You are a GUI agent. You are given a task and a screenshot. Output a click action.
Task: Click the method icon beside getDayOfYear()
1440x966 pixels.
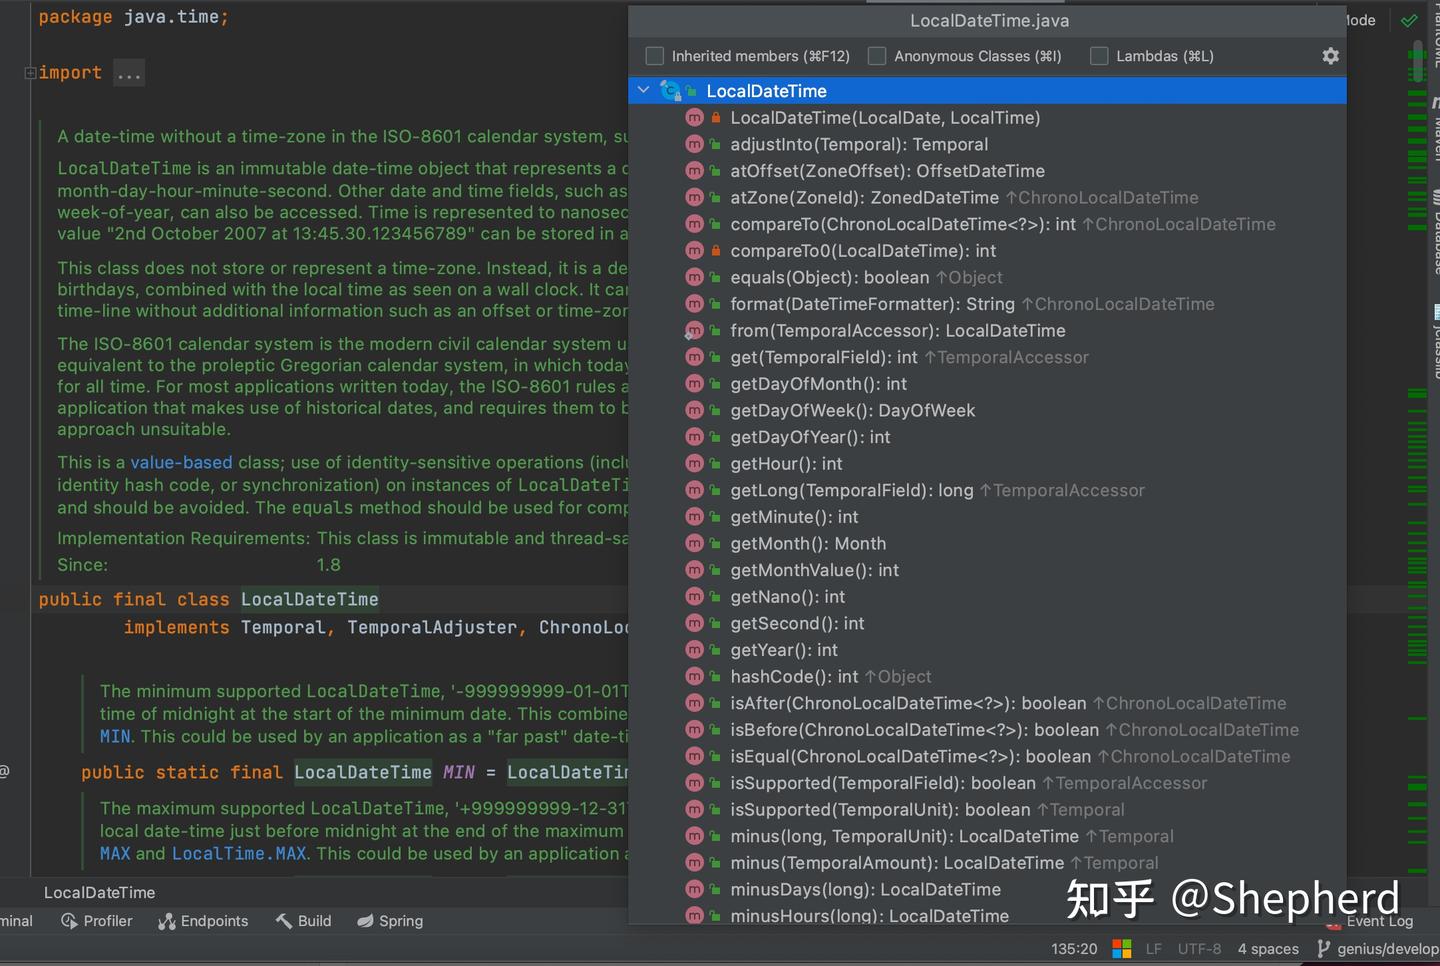coord(694,437)
